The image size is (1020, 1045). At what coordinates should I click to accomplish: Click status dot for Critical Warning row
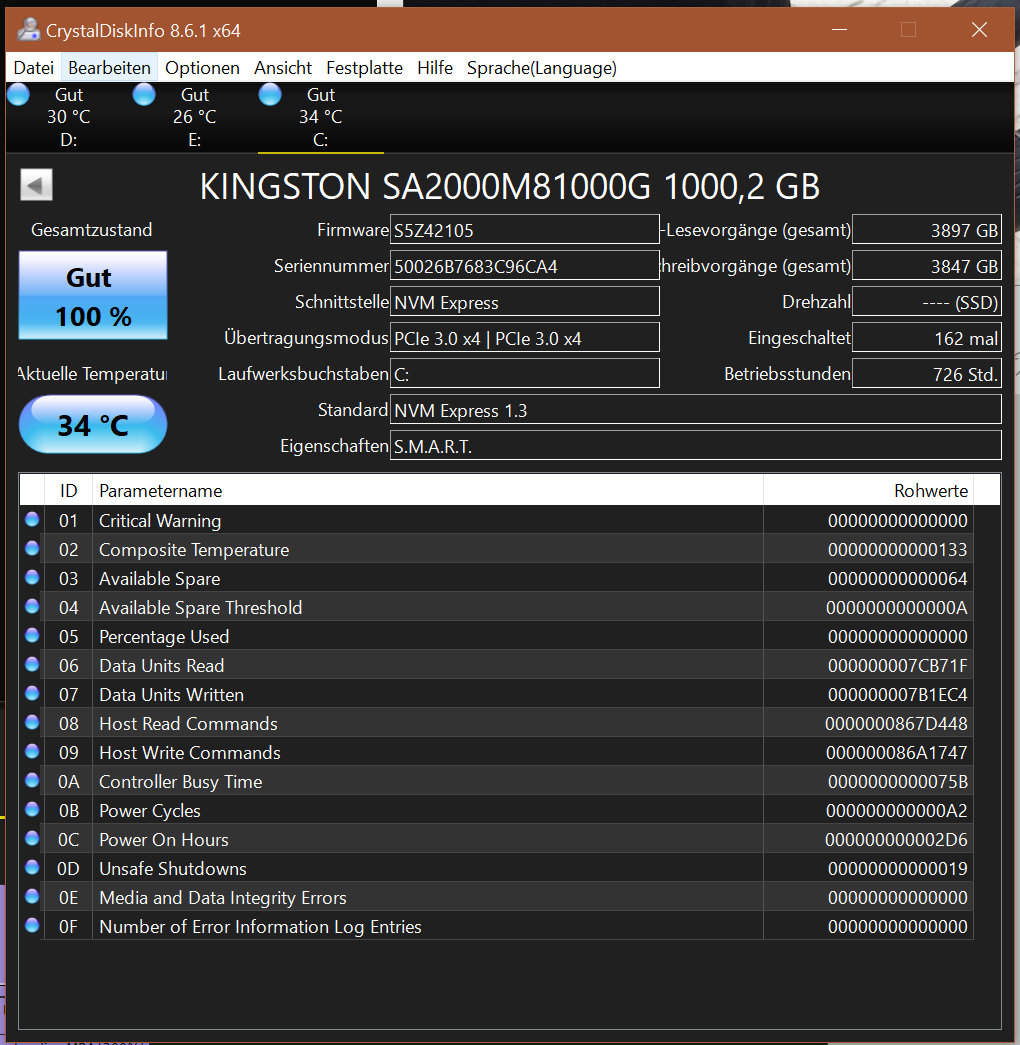point(32,519)
